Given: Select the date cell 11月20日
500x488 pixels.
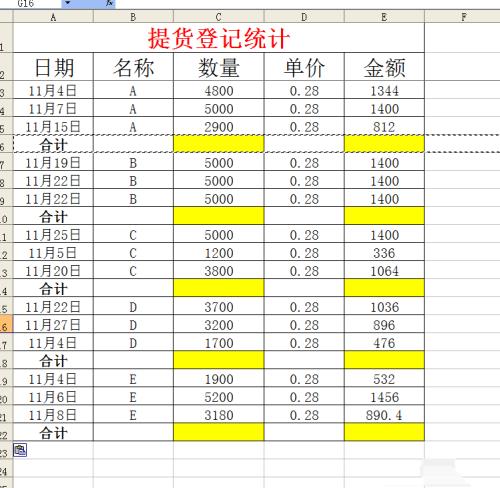Looking at the screenshot, I should click(53, 270).
